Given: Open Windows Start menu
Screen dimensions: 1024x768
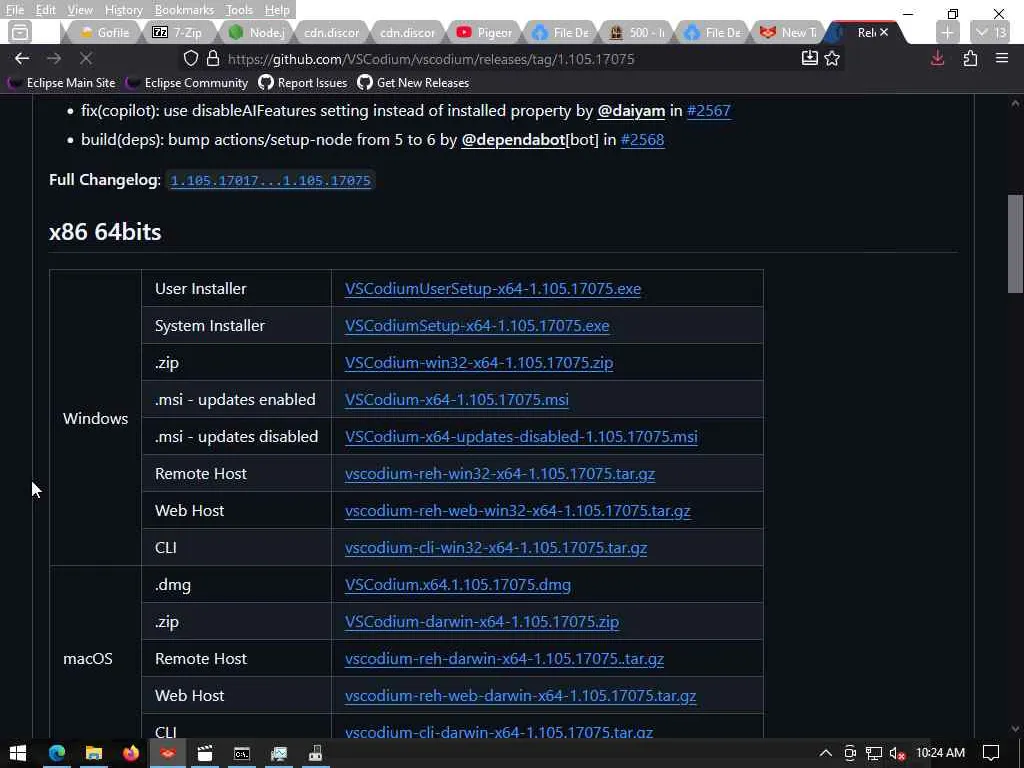Looking at the screenshot, I should click(x=18, y=753).
